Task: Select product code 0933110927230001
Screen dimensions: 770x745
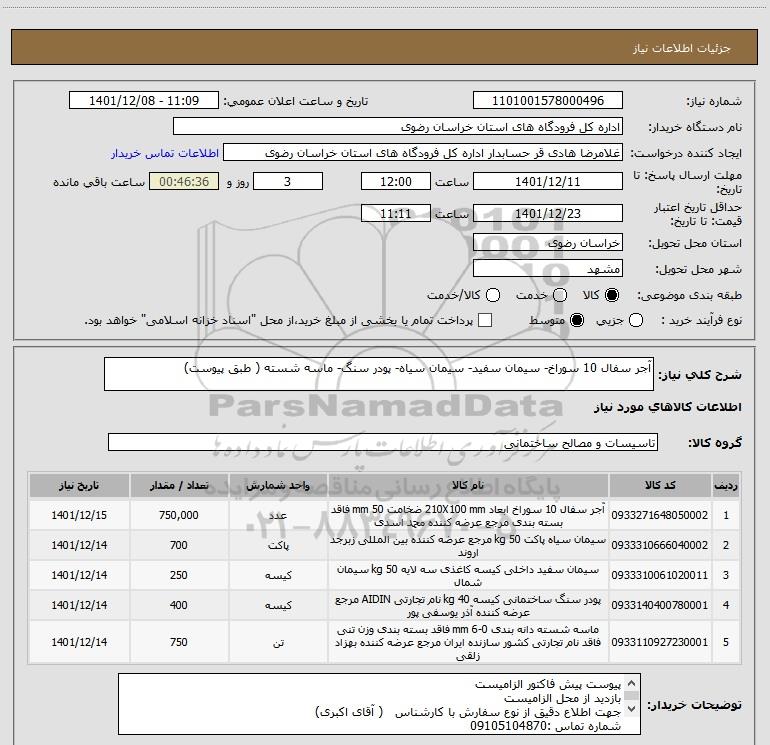Action: (660, 642)
